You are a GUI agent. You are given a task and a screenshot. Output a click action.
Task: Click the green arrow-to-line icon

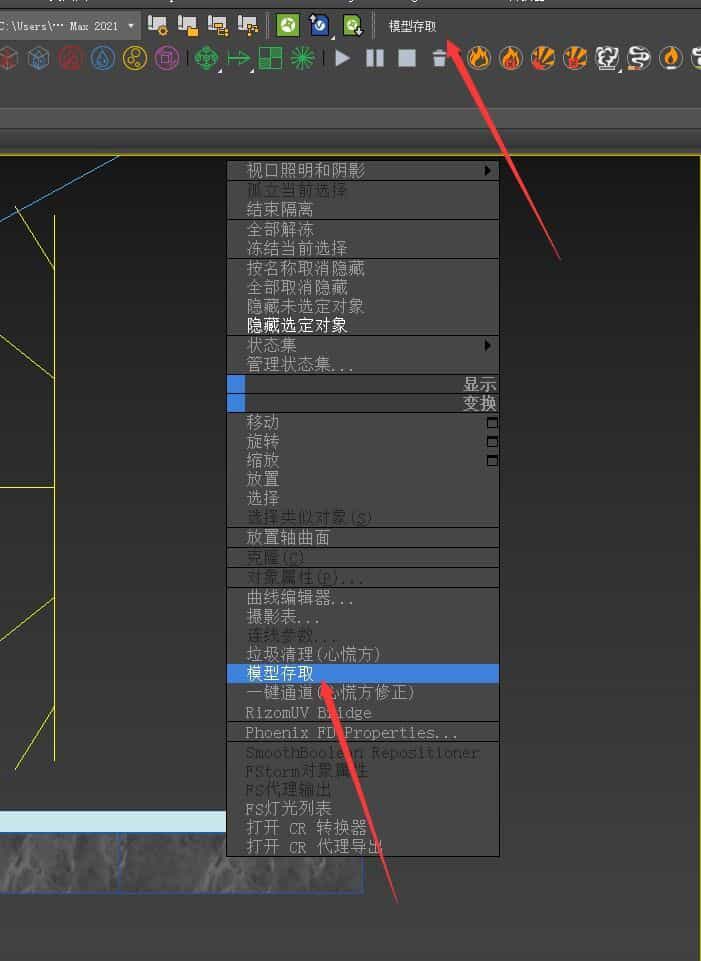tap(238, 59)
